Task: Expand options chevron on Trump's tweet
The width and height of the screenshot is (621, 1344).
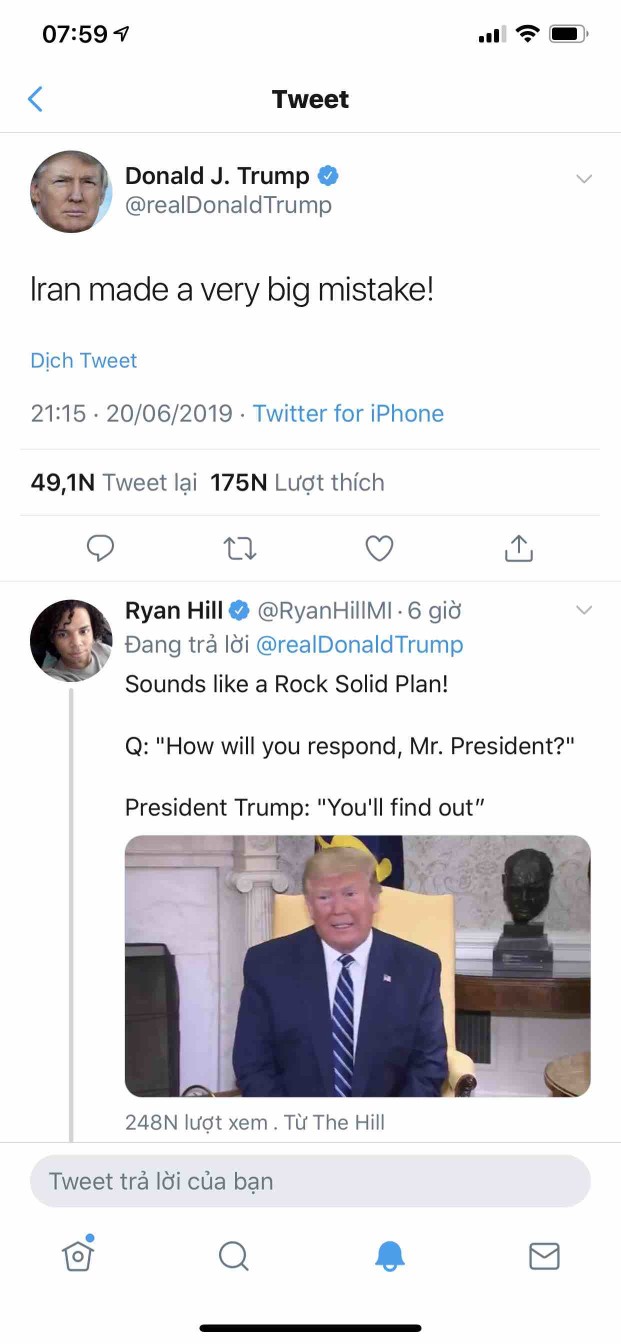Action: click(584, 179)
